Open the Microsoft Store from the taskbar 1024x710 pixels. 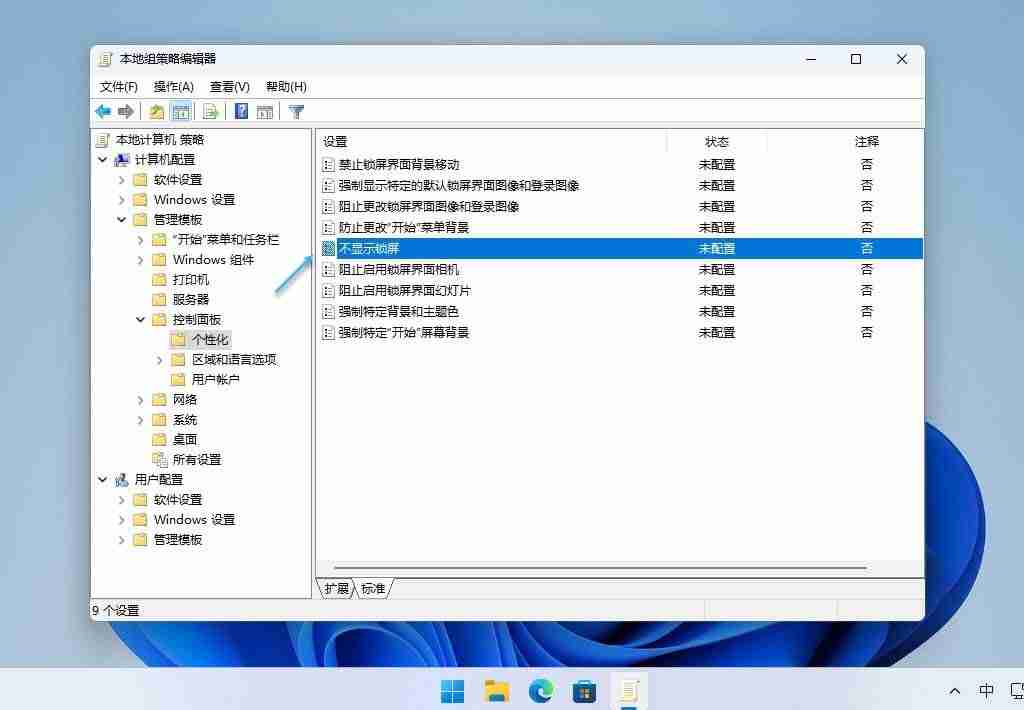click(x=584, y=690)
